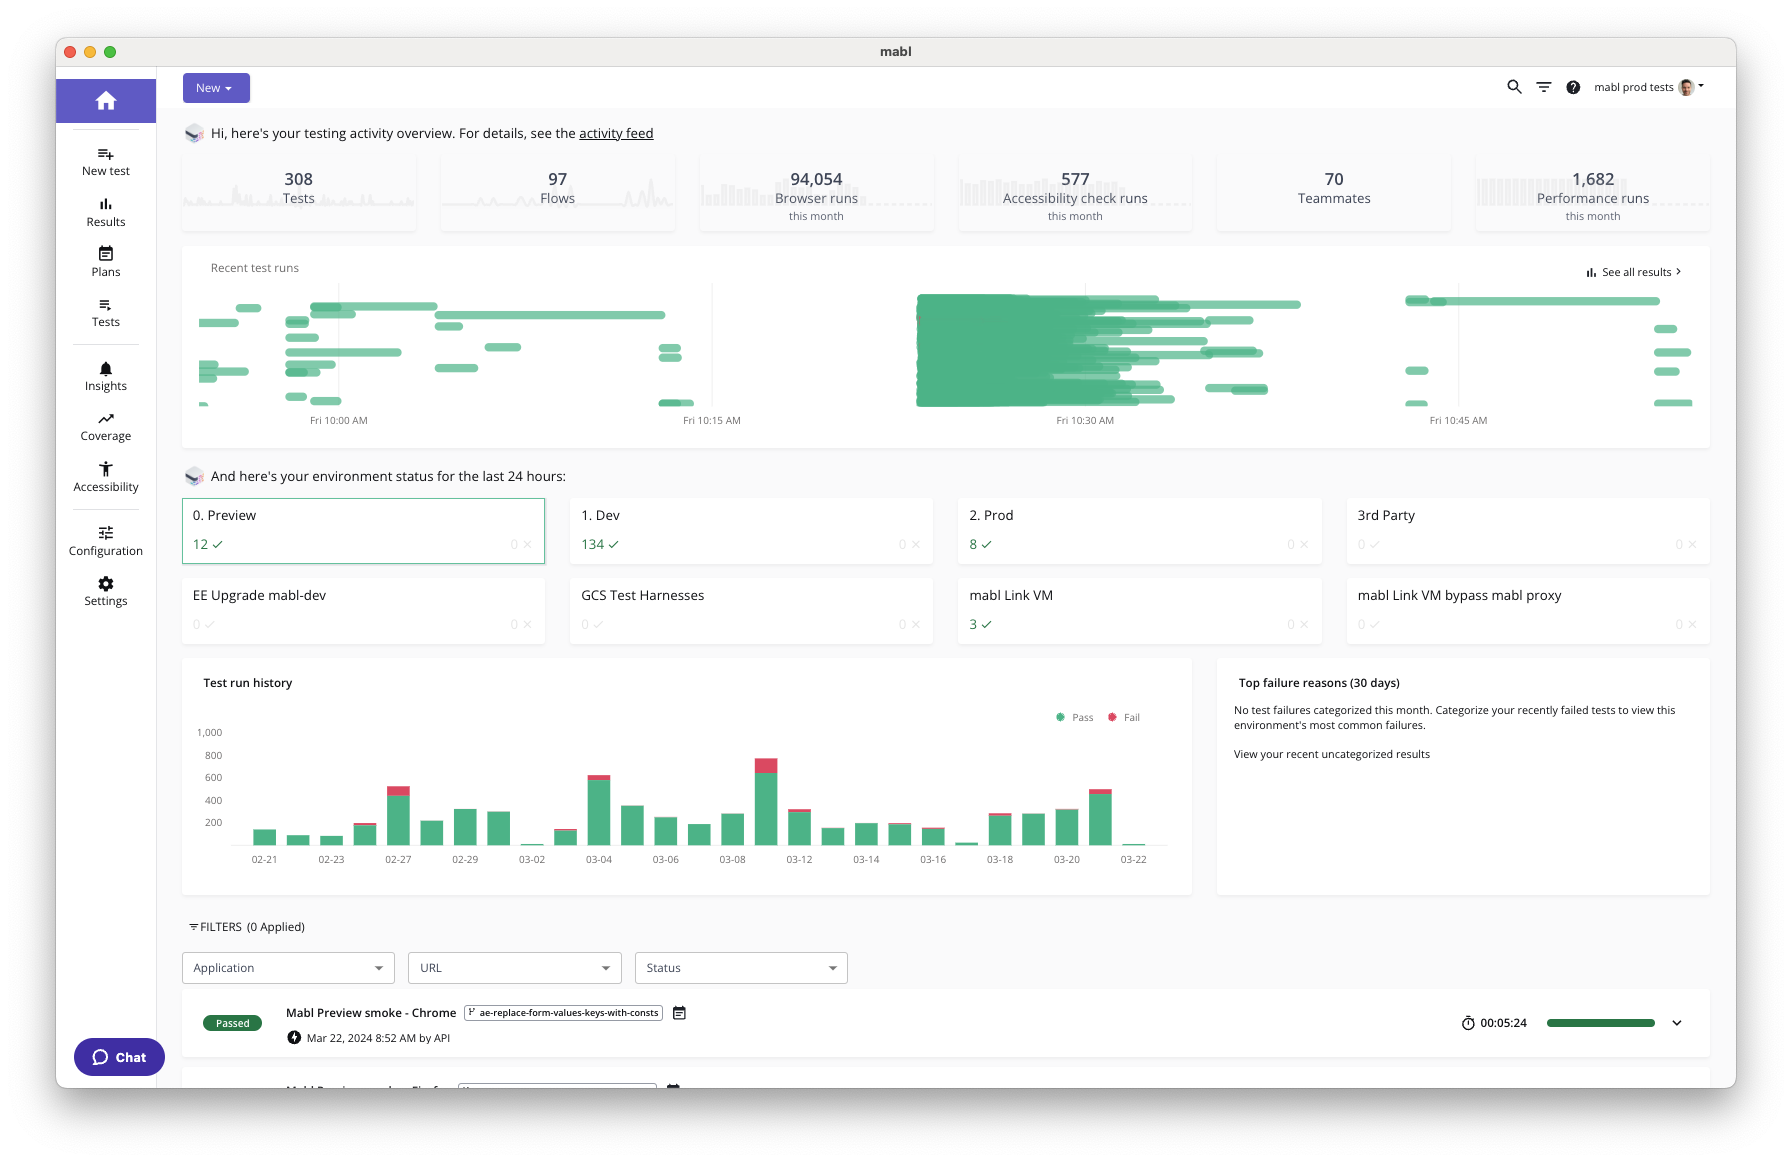Open Tests list in the sidebar
This screenshot has height=1162, width=1792.
click(x=106, y=313)
